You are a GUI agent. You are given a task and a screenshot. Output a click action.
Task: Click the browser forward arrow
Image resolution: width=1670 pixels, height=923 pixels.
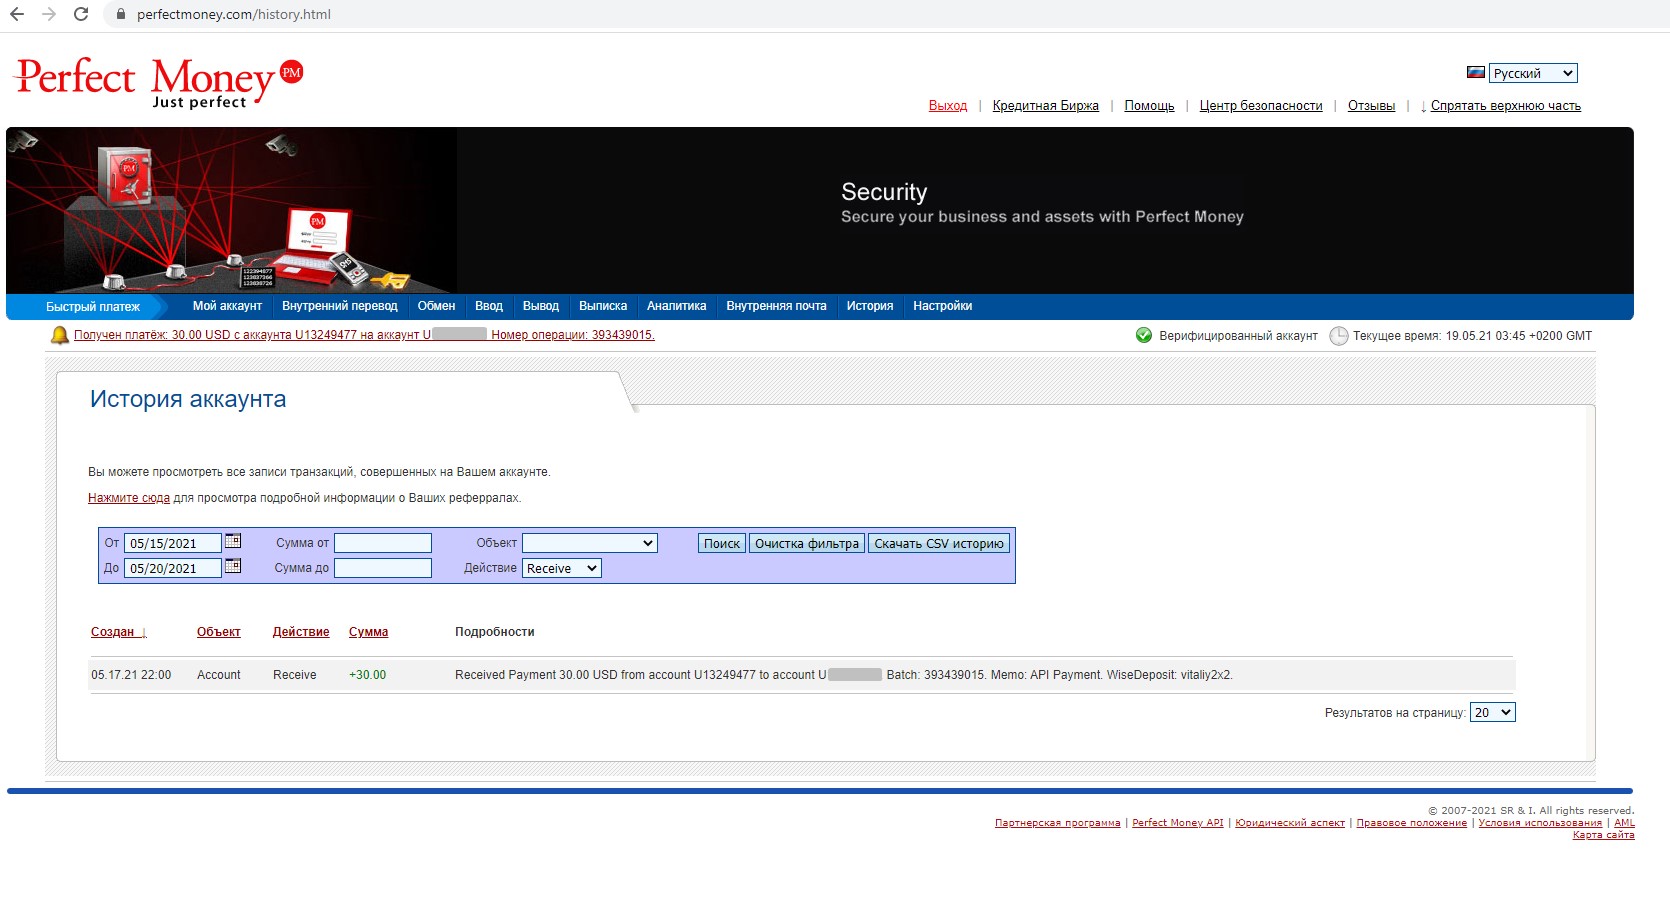pyautogui.click(x=49, y=14)
